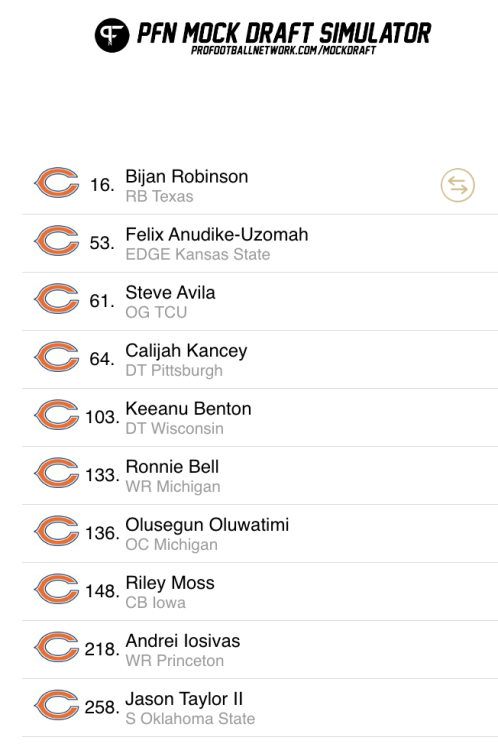Click the PFN logo icon in header
Screen dimensions: 498x750
pyautogui.click(x=112, y=35)
